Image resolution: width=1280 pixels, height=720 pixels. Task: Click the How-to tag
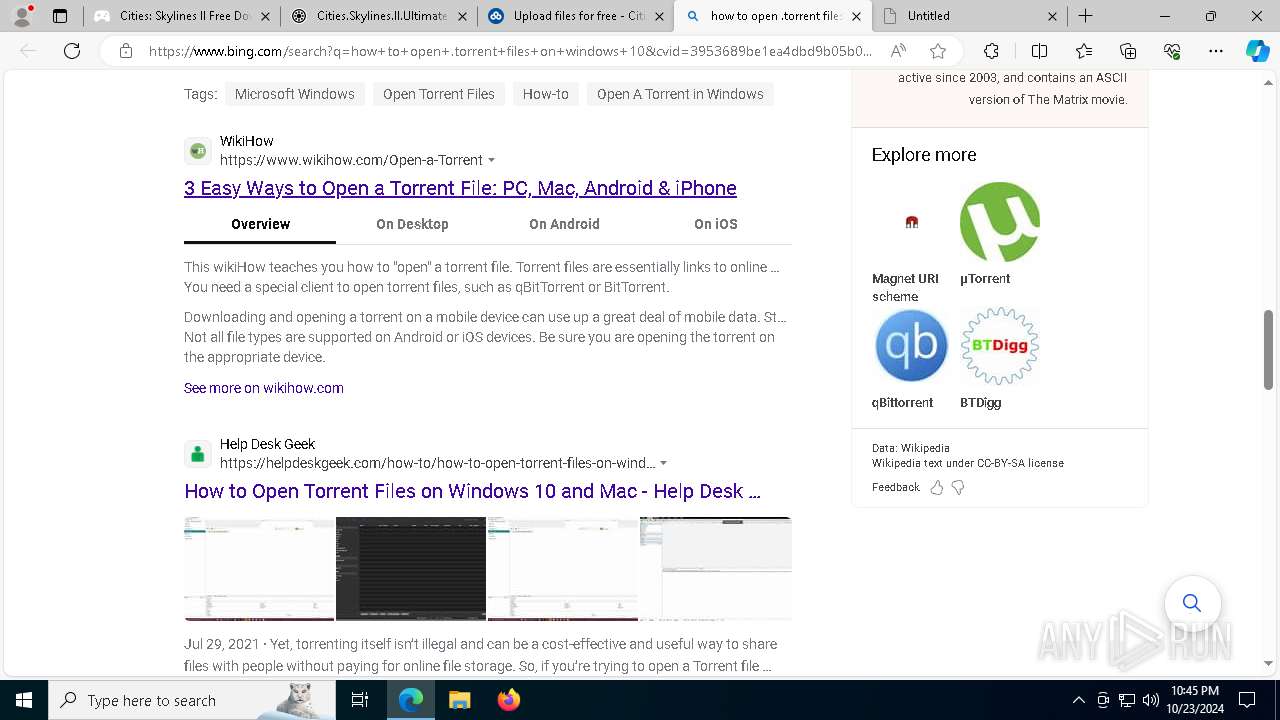[x=546, y=94]
